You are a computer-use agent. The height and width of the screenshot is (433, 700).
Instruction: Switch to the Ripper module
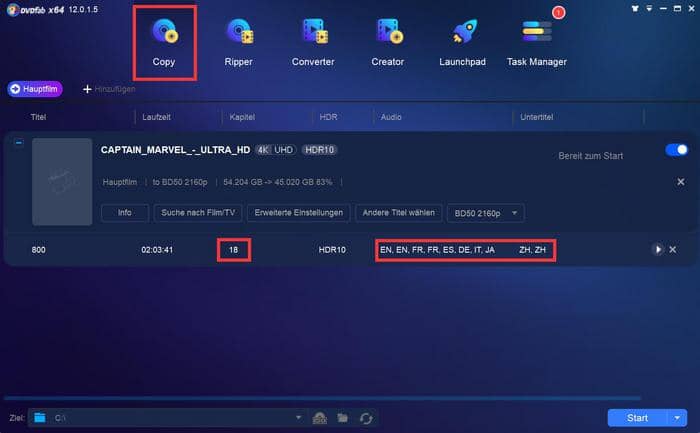click(238, 43)
